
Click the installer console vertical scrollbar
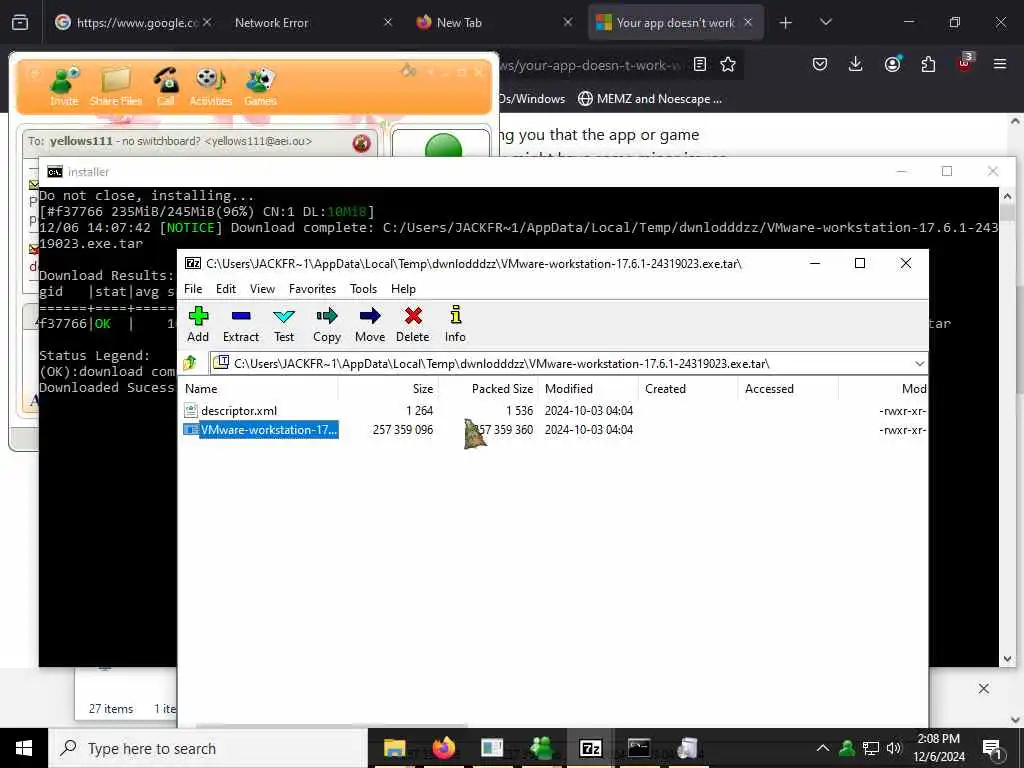pos(1006,426)
